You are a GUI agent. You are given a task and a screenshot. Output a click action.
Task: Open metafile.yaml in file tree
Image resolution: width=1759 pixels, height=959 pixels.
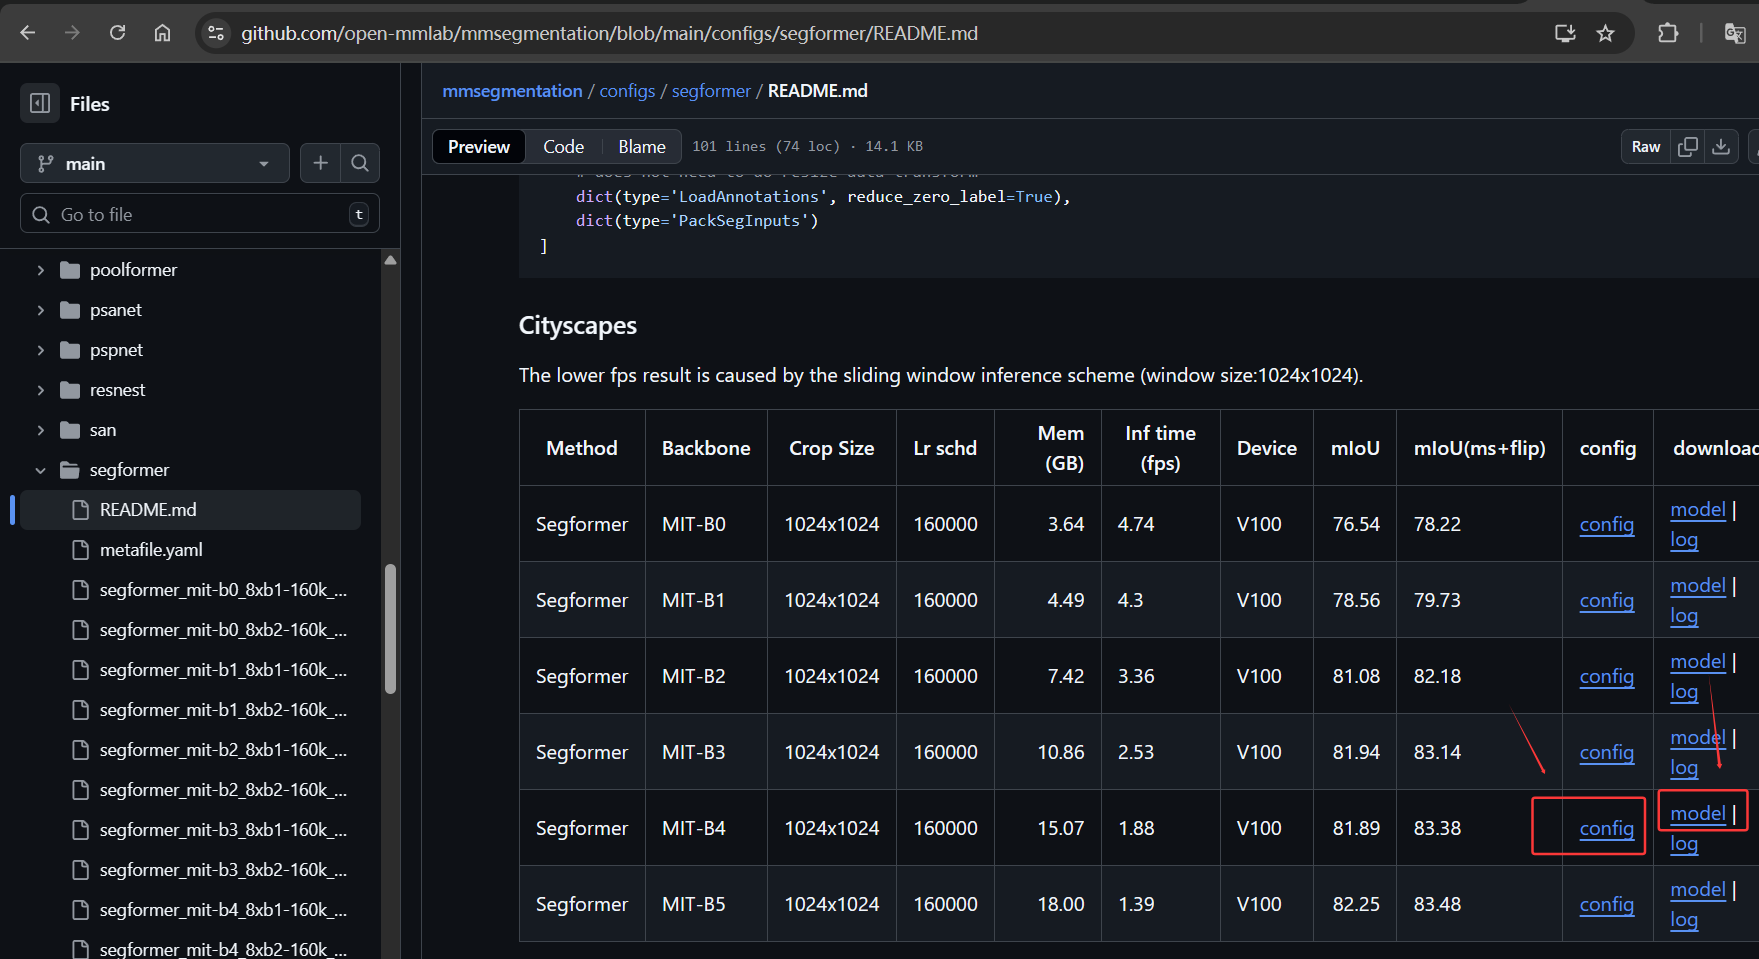[x=151, y=550]
